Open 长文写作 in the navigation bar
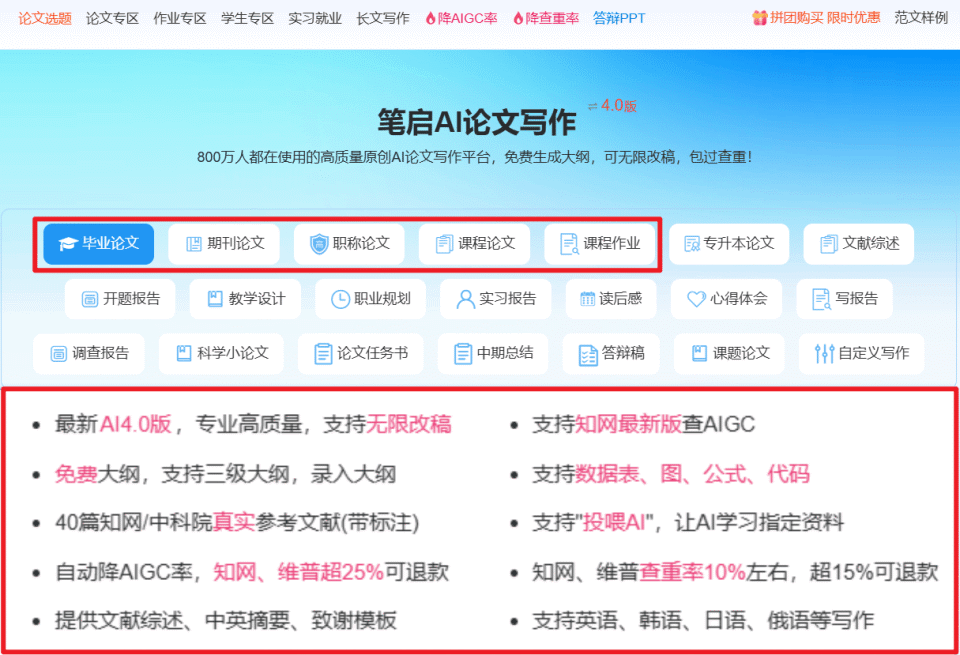 pyautogui.click(x=383, y=18)
